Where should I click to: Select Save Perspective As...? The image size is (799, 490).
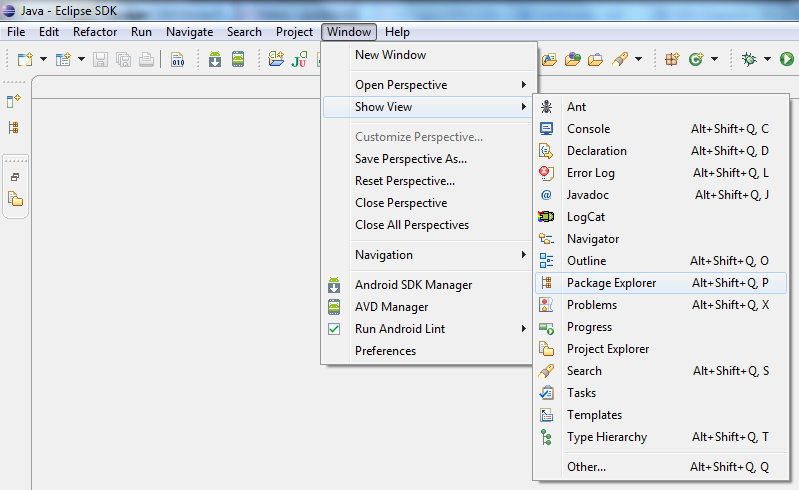pos(429,159)
